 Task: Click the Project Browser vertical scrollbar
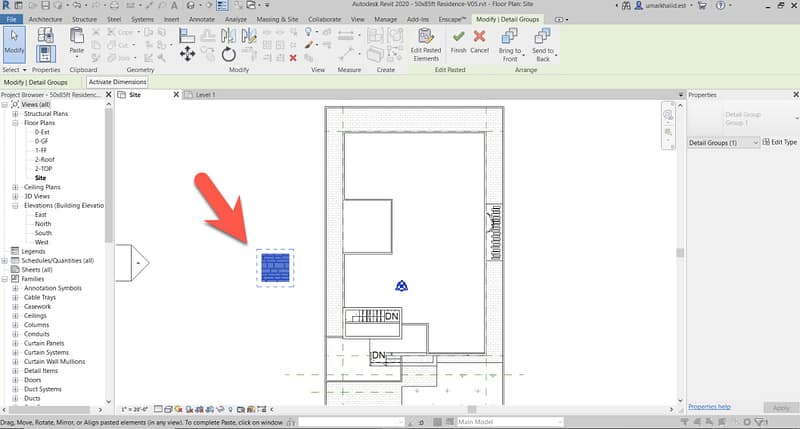[x=108, y=200]
